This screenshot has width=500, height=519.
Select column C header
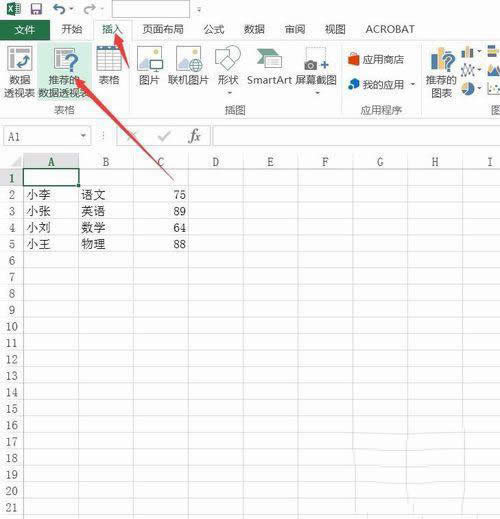point(161,162)
